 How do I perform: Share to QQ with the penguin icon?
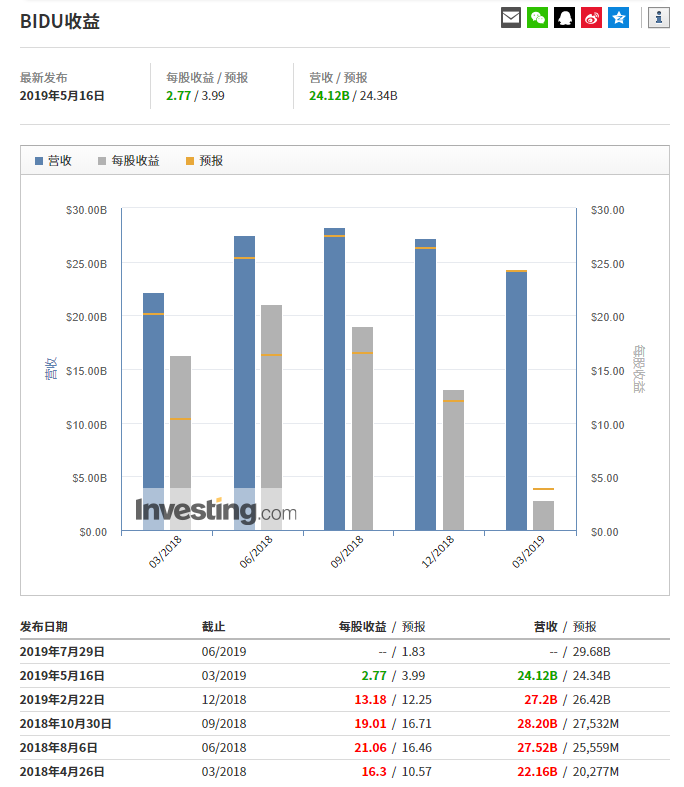point(565,18)
